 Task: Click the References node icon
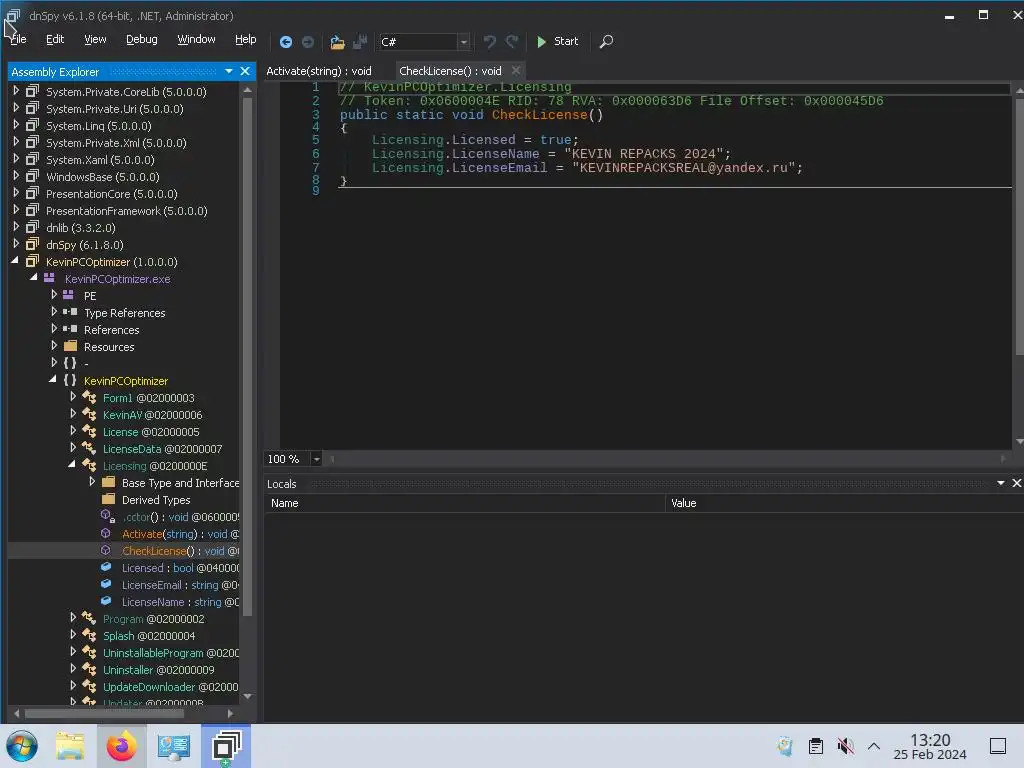point(70,329)
